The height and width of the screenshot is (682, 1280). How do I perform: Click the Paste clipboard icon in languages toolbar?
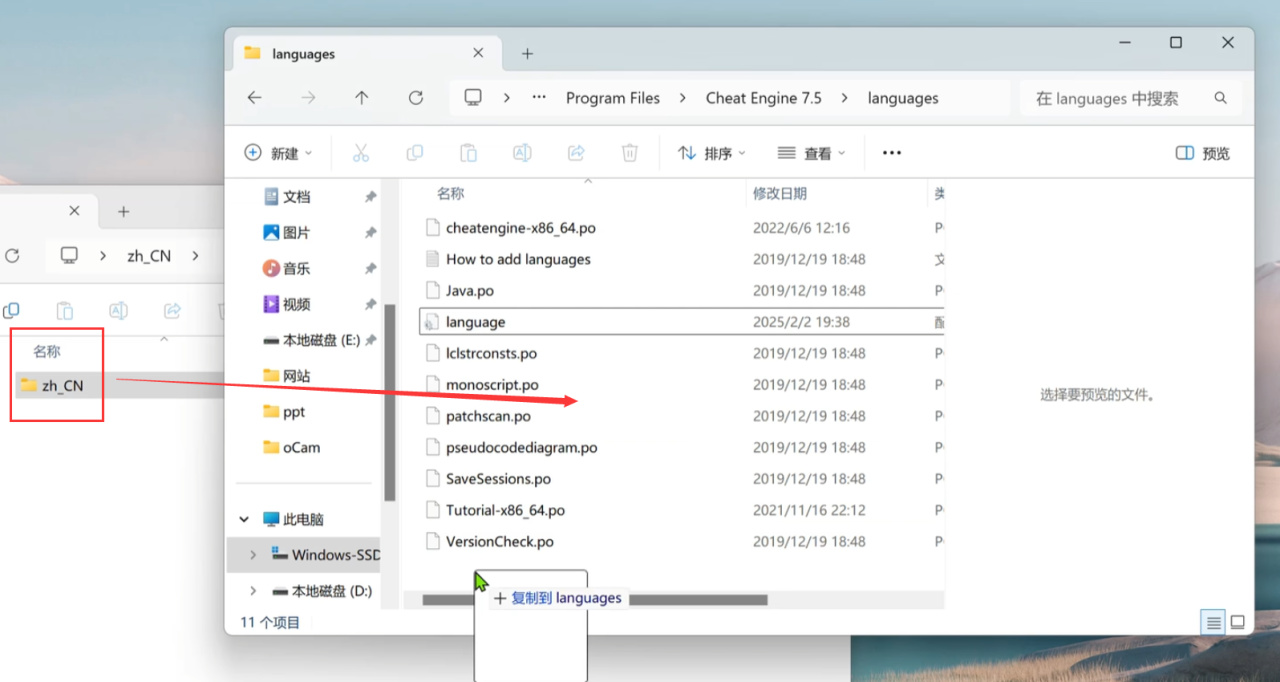point(468,153)
